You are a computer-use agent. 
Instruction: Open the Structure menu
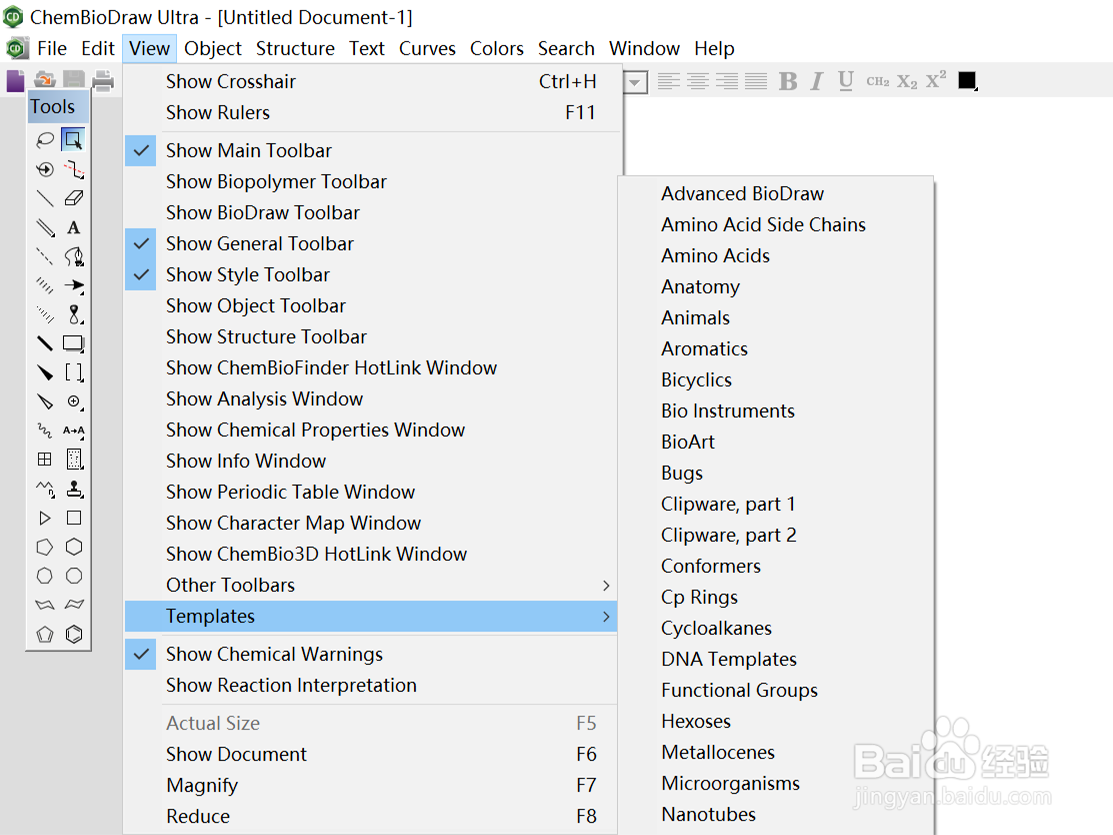pos(295,48)
